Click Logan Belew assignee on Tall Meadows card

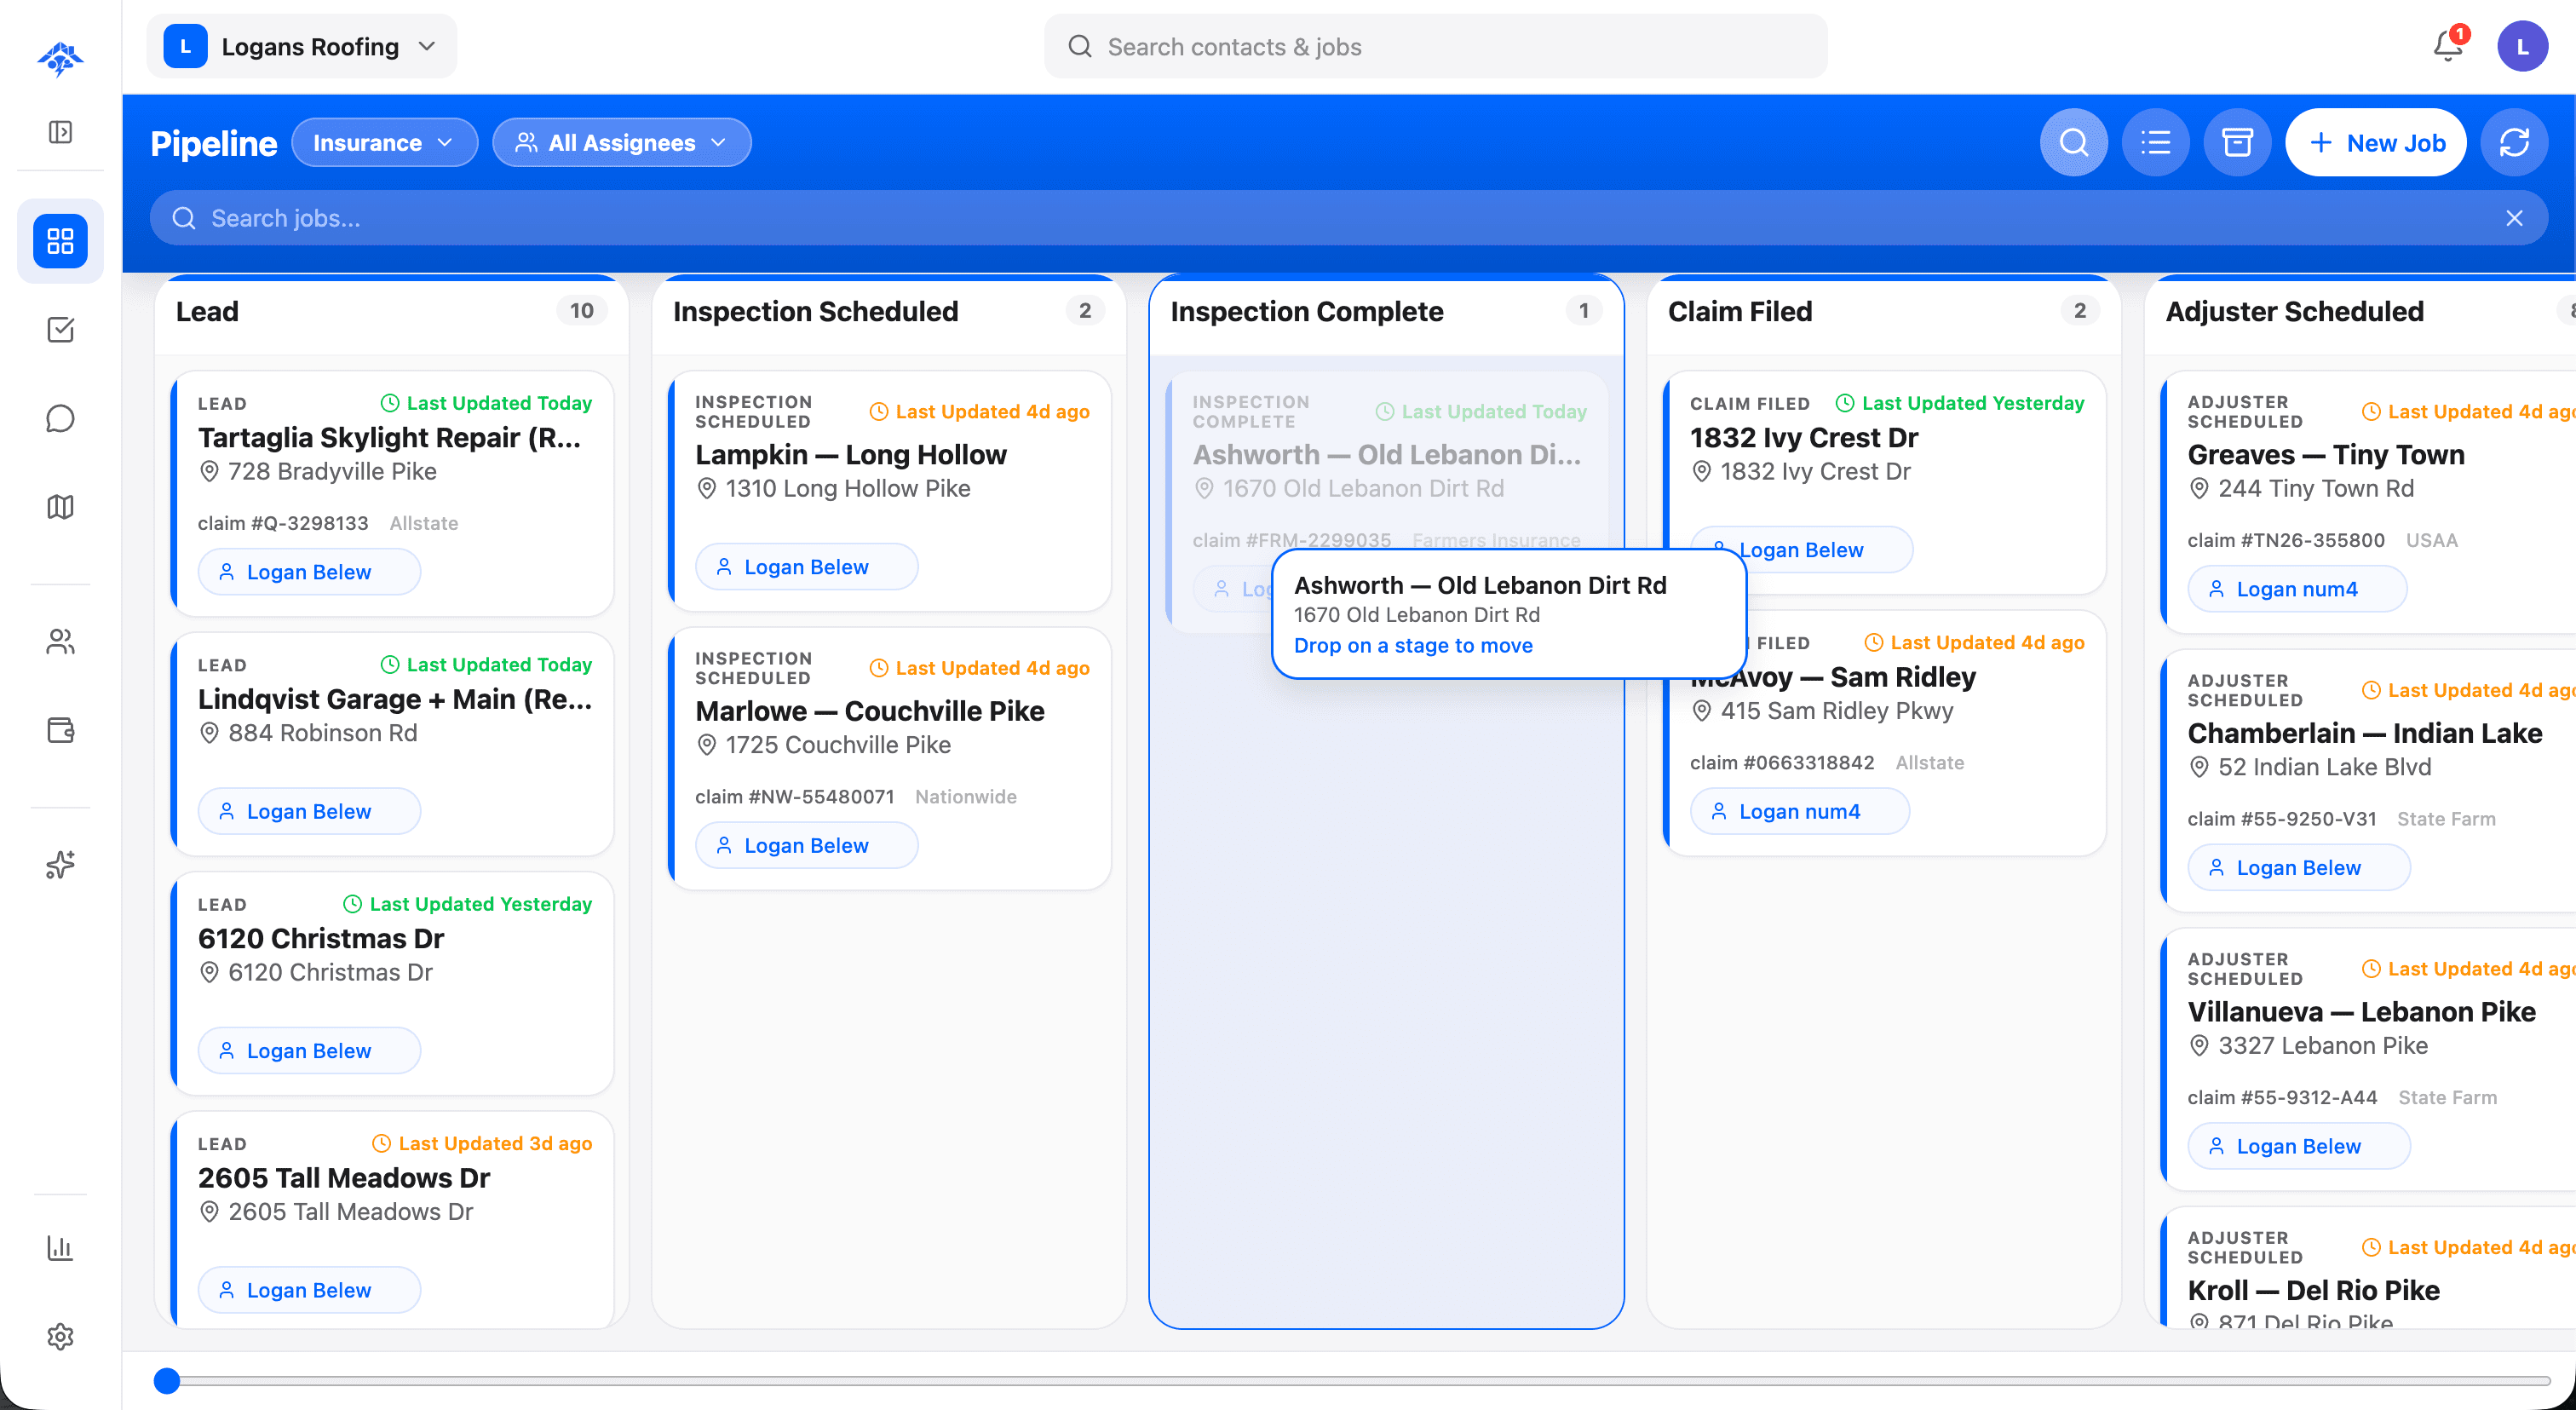coord(309,1290)
